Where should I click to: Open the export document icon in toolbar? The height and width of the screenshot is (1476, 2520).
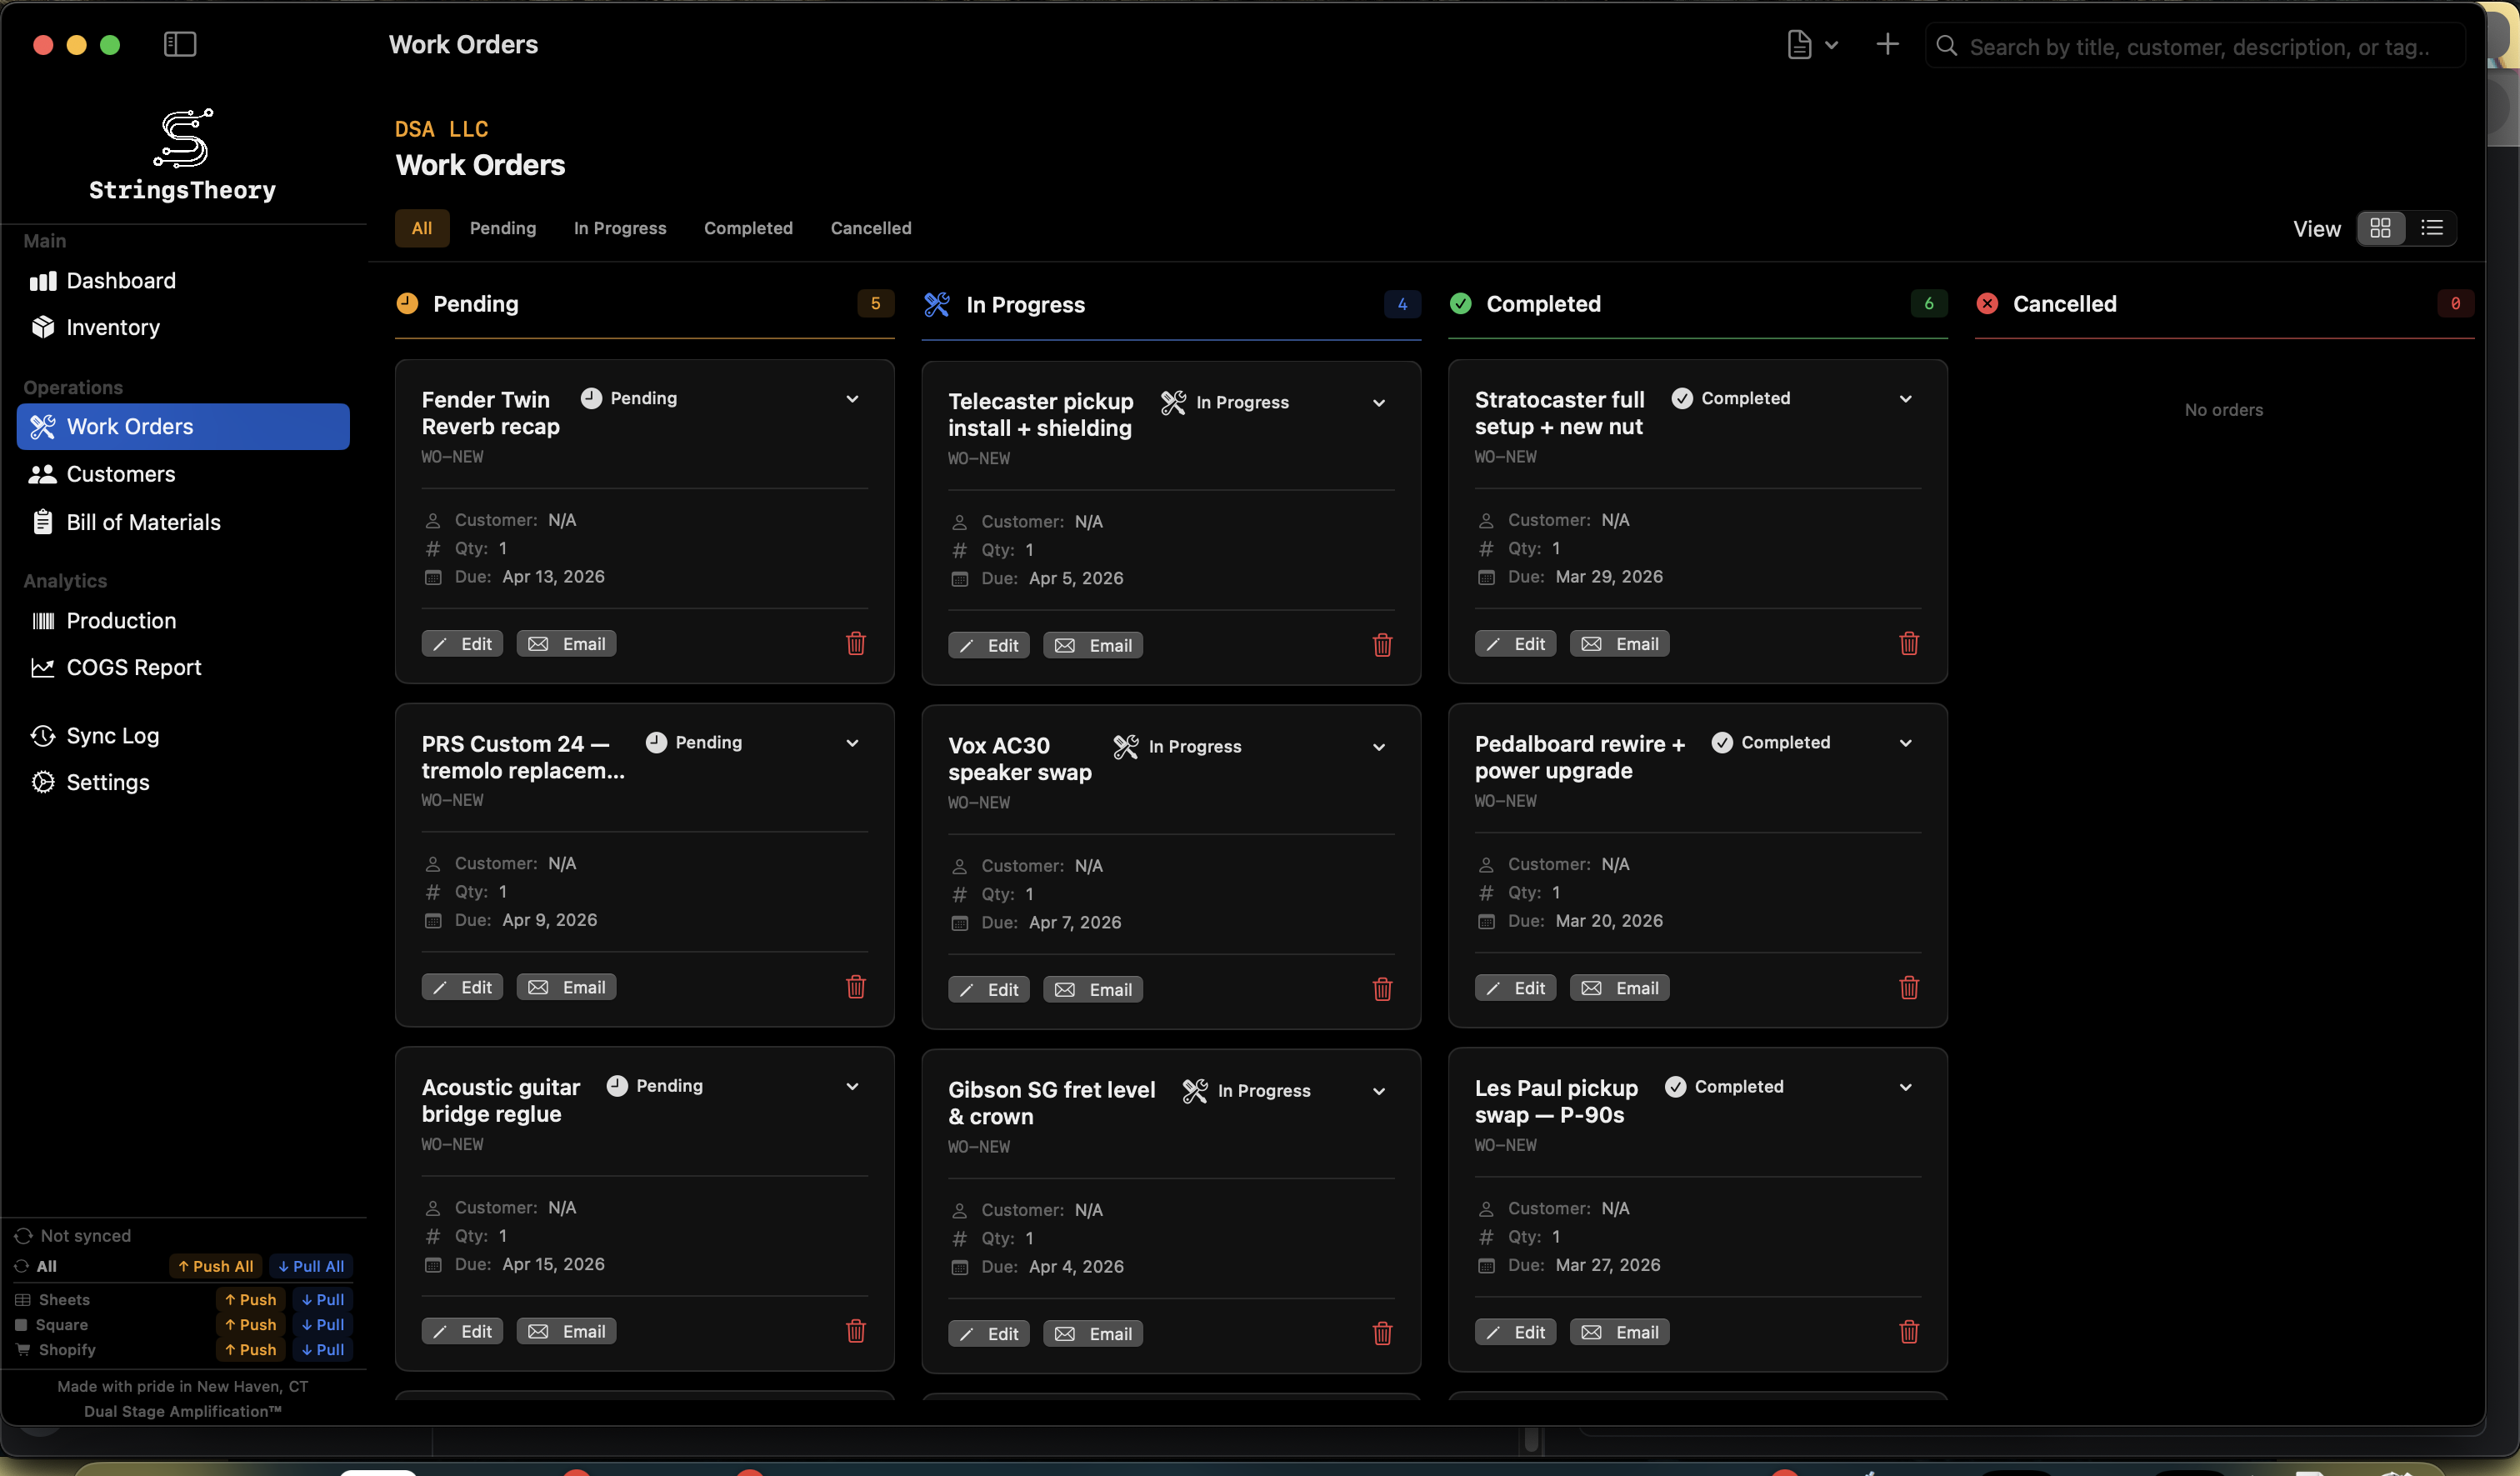point(1798,44)
